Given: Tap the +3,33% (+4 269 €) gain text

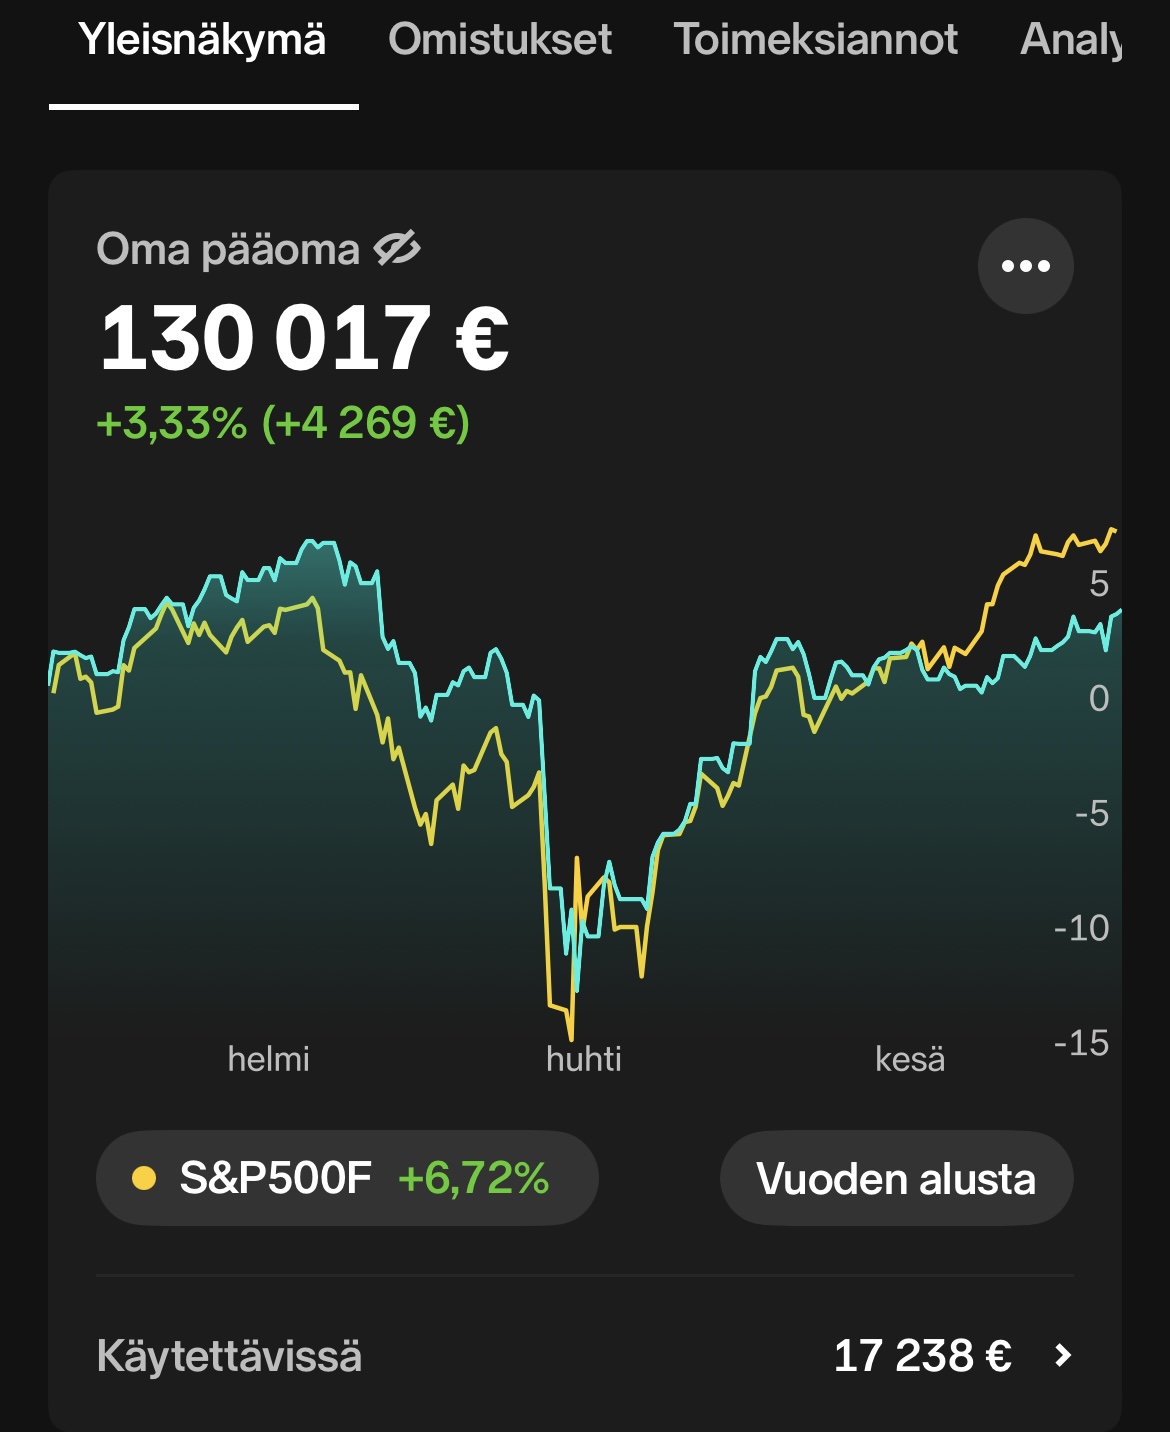Looking at the screenshot, I should click(283, 423).
